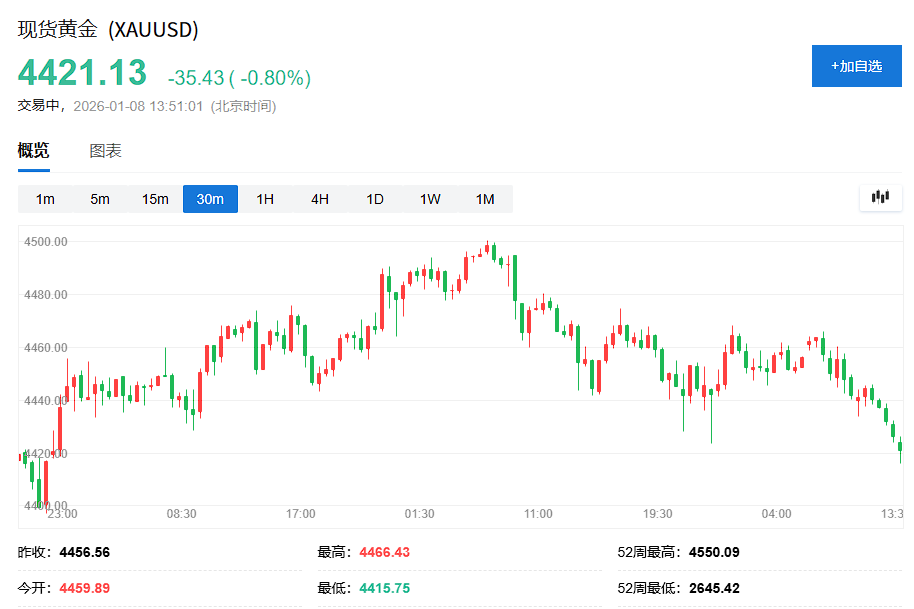Switch chart to 4H interval

coord(319,198)
